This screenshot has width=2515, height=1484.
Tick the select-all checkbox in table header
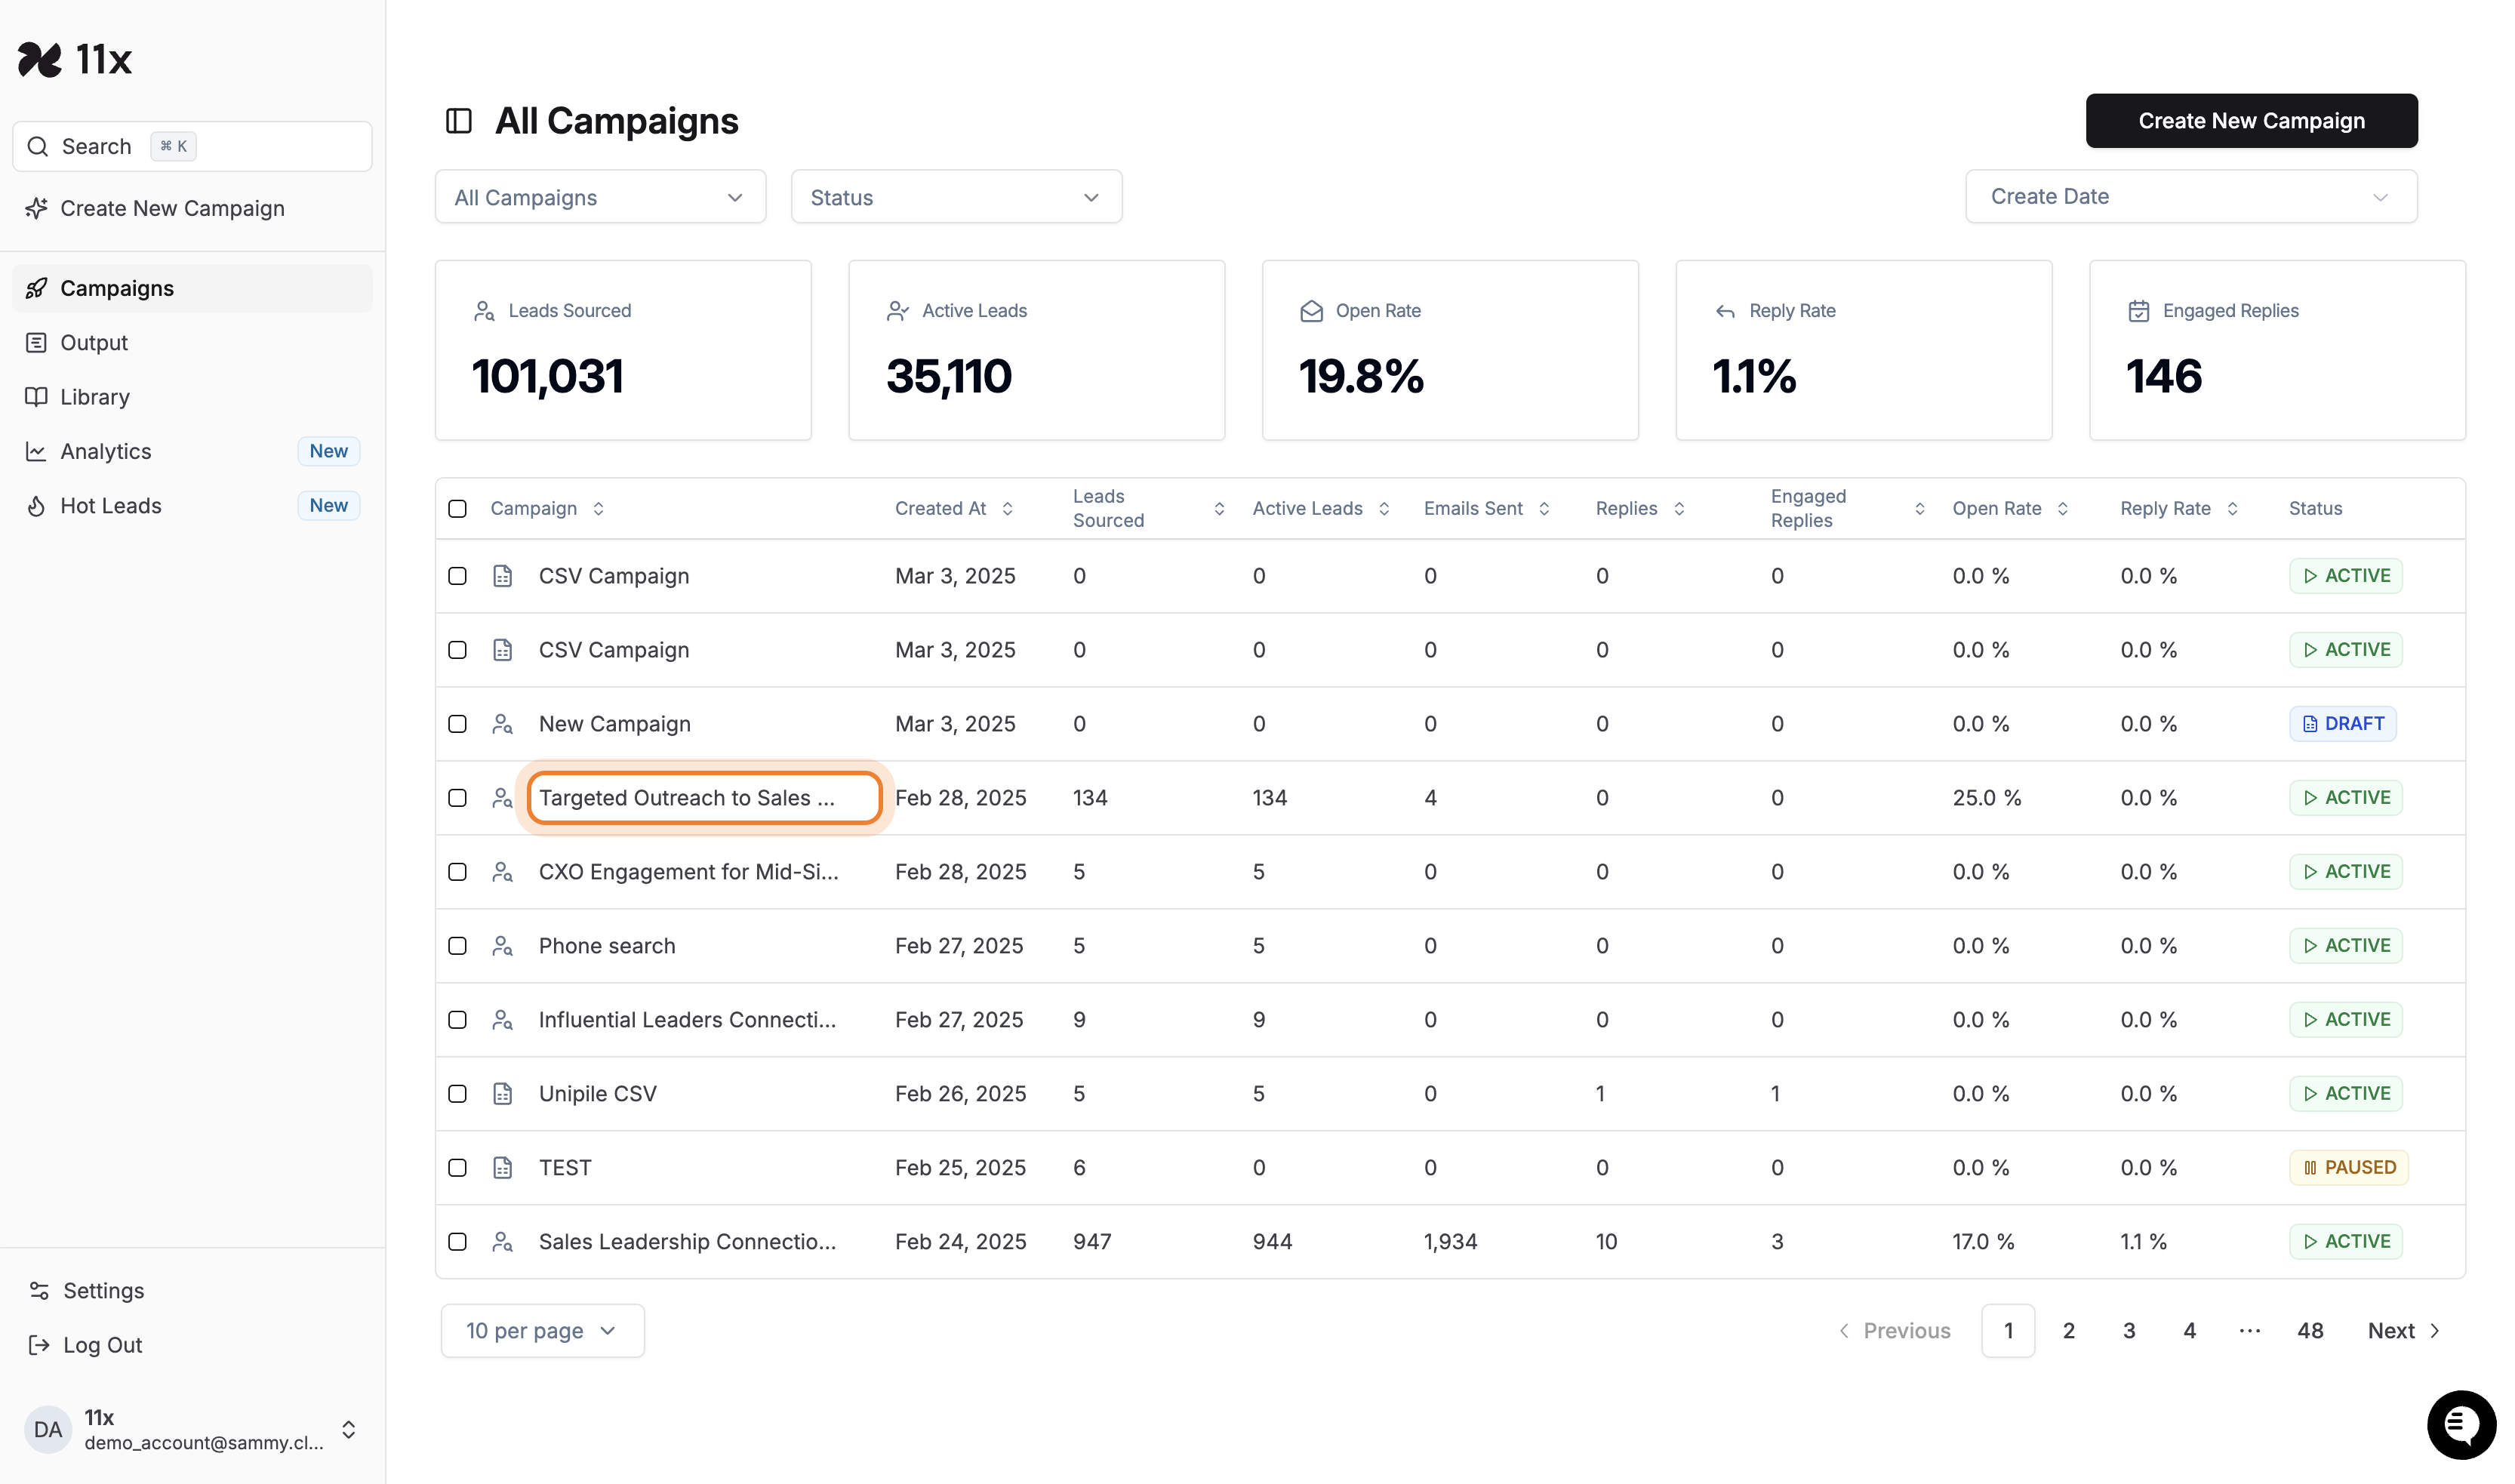(457, 509)
